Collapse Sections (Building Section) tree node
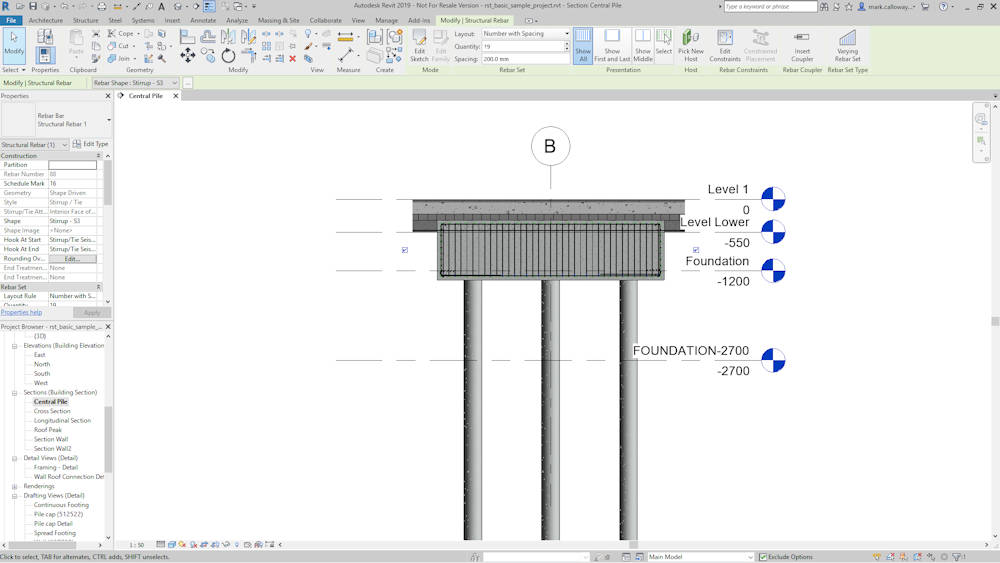 click(x=14, y=393)
